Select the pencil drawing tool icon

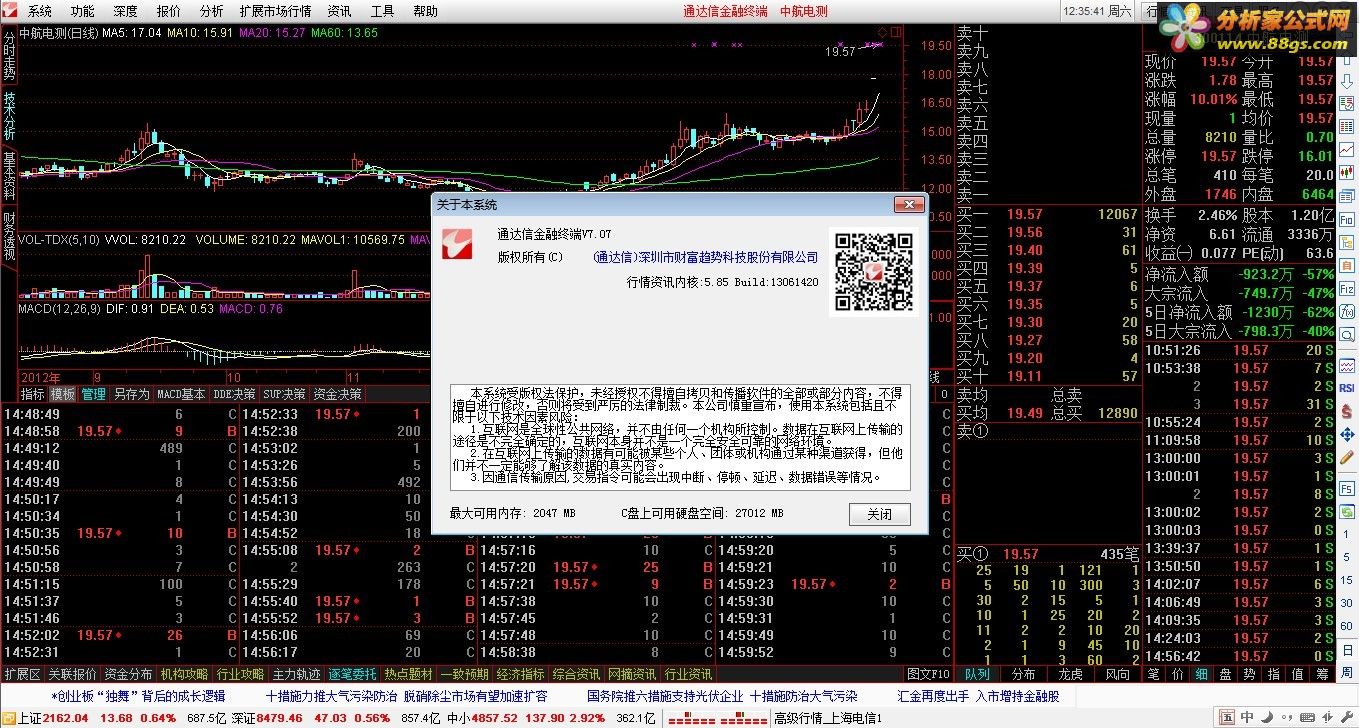[1346, 460]
